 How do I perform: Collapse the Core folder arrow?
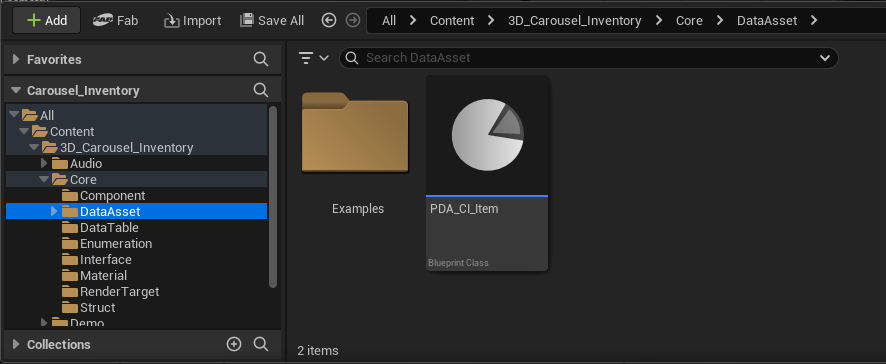(x=45, y=179)
